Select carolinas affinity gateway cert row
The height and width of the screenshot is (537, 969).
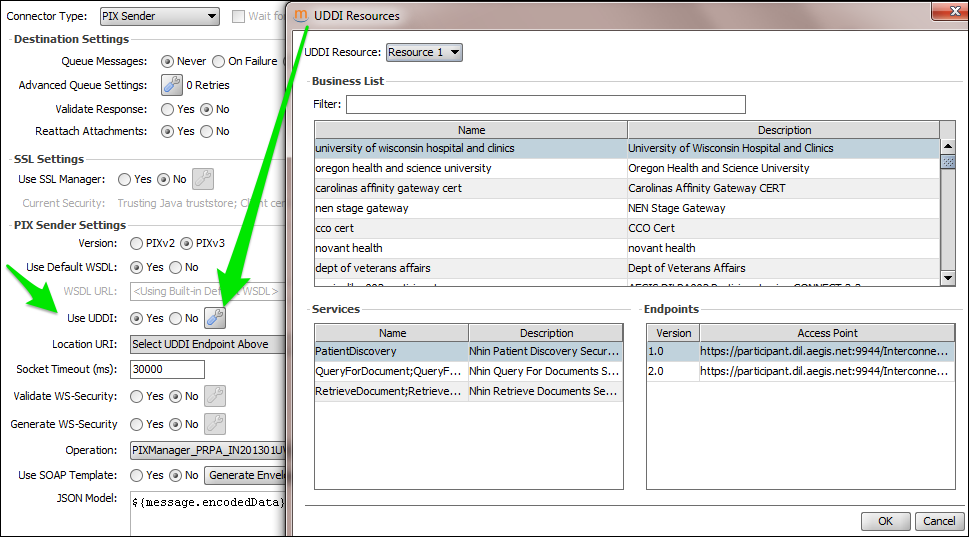click(x=627, y=188)
